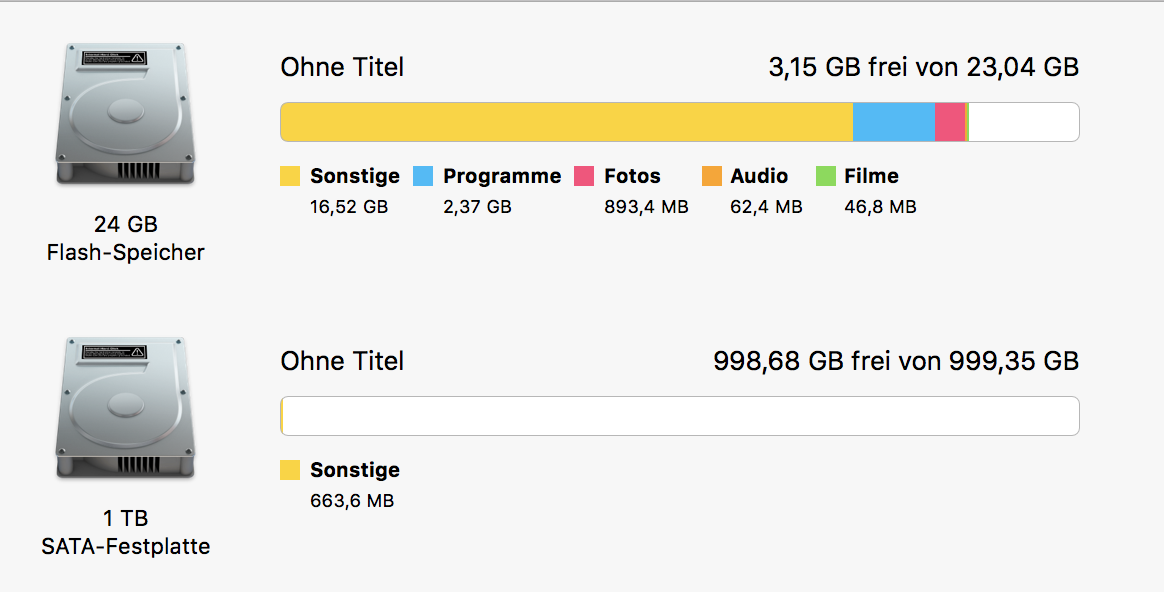Select the "Ohne Titel" name of the flash drive

click(342, 68)
